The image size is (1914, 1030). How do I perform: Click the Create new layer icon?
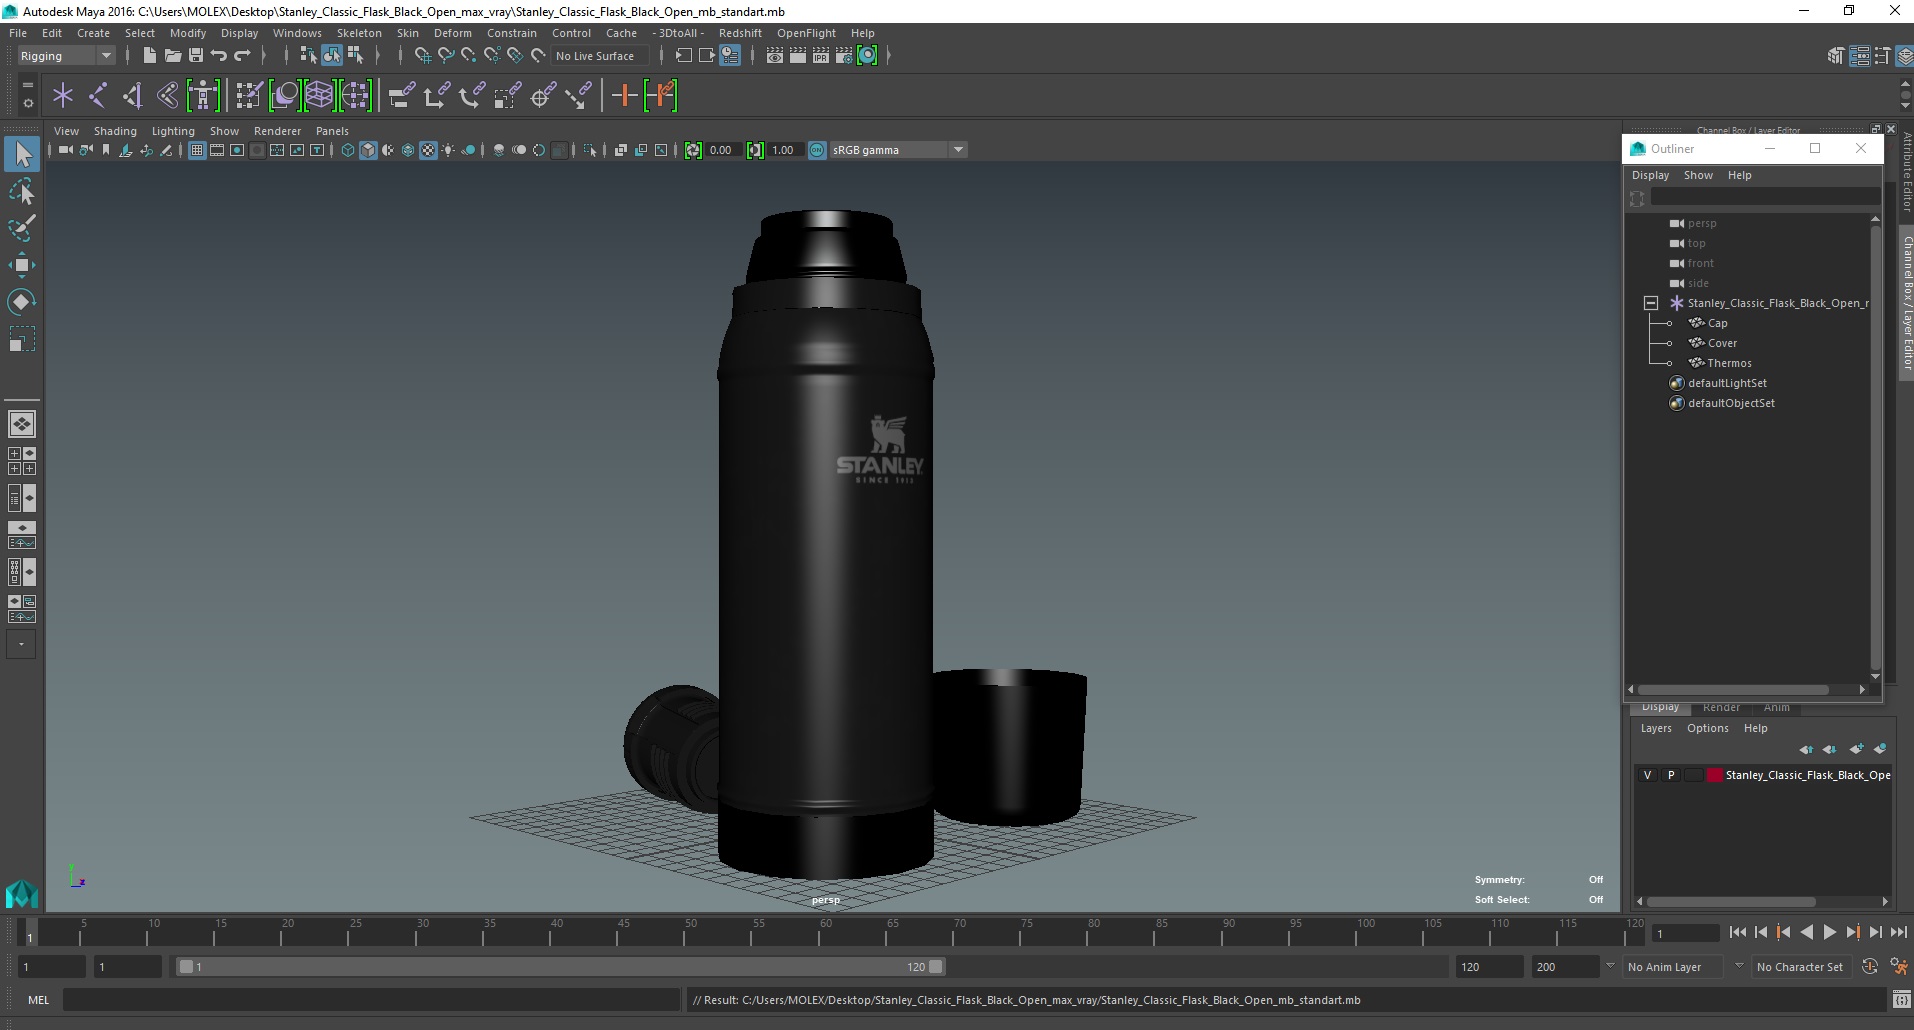(1857, 749)
